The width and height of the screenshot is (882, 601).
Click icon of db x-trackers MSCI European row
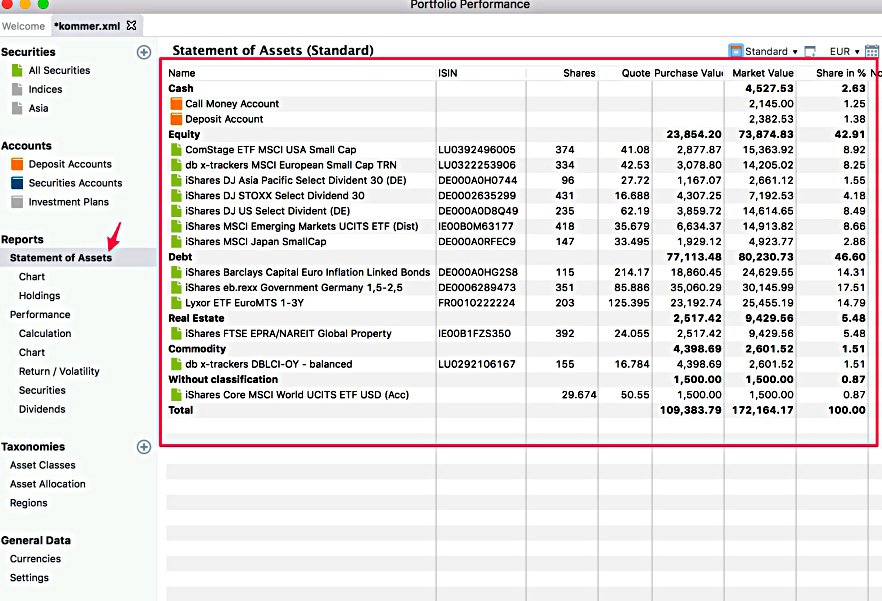pos(176,165)
